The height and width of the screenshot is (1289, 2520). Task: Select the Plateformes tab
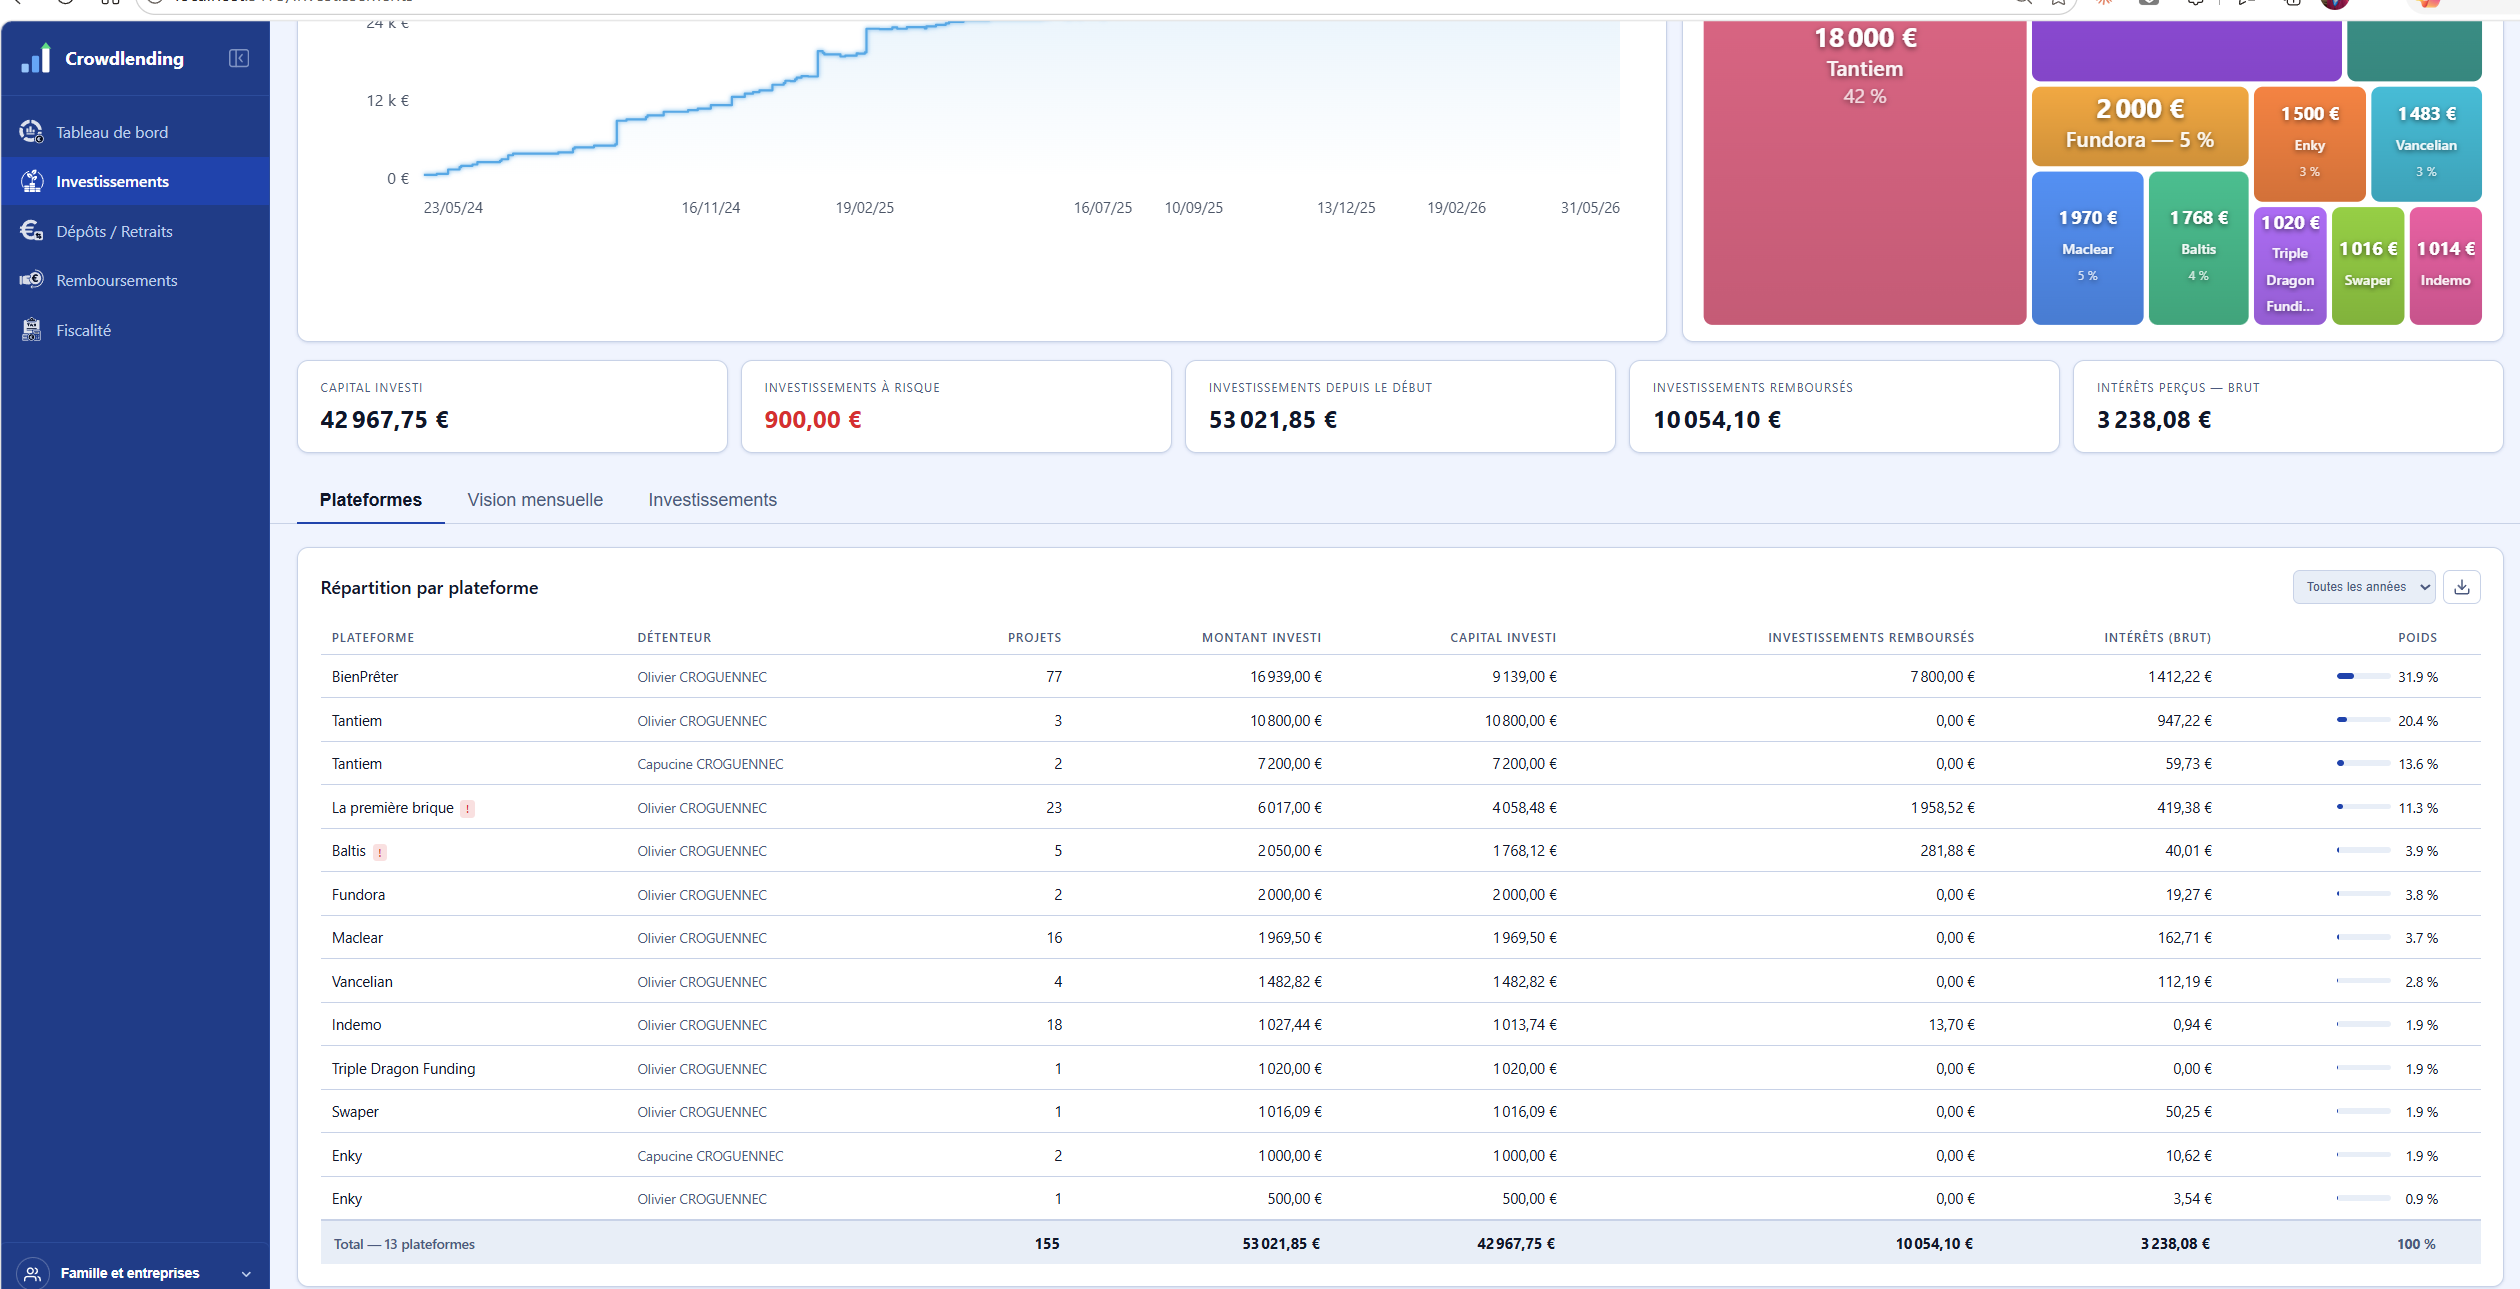tap(371, 500)
